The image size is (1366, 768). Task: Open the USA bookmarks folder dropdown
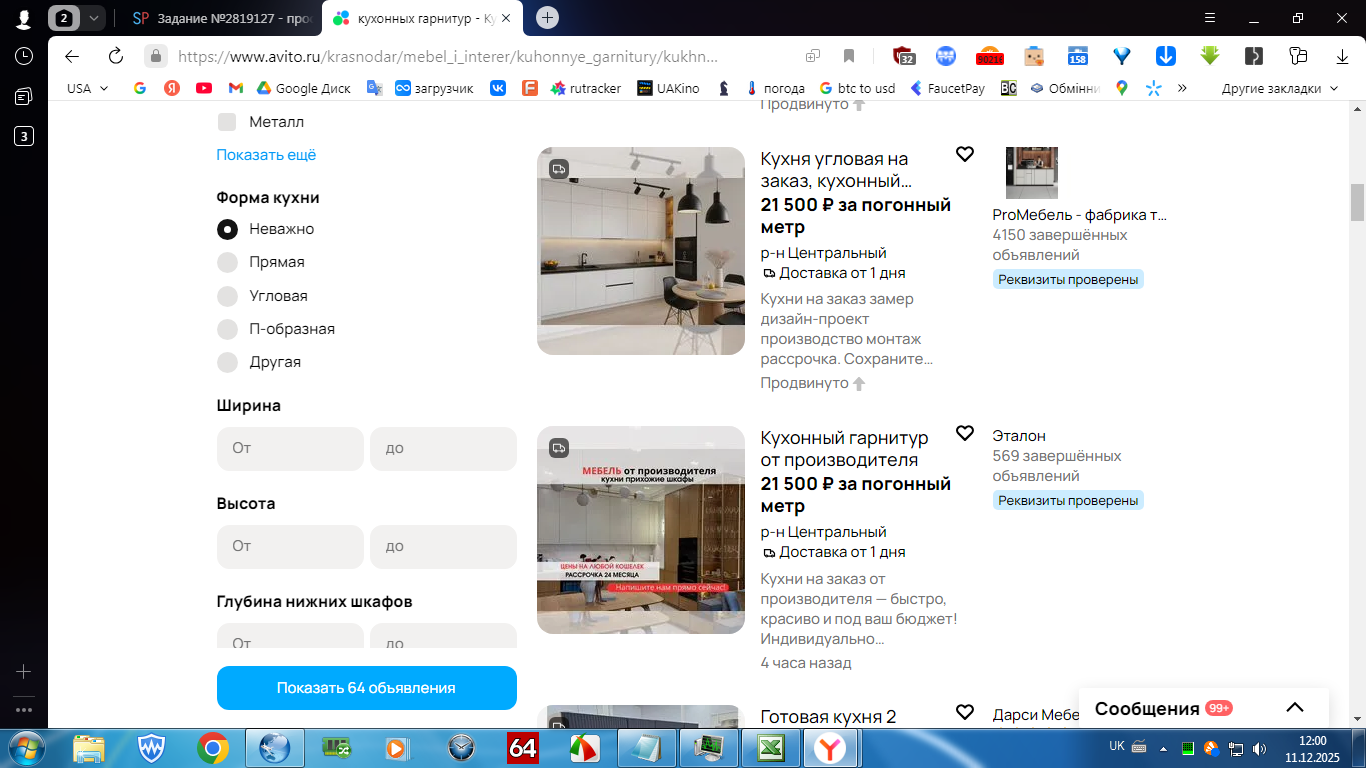pos(87,88)
